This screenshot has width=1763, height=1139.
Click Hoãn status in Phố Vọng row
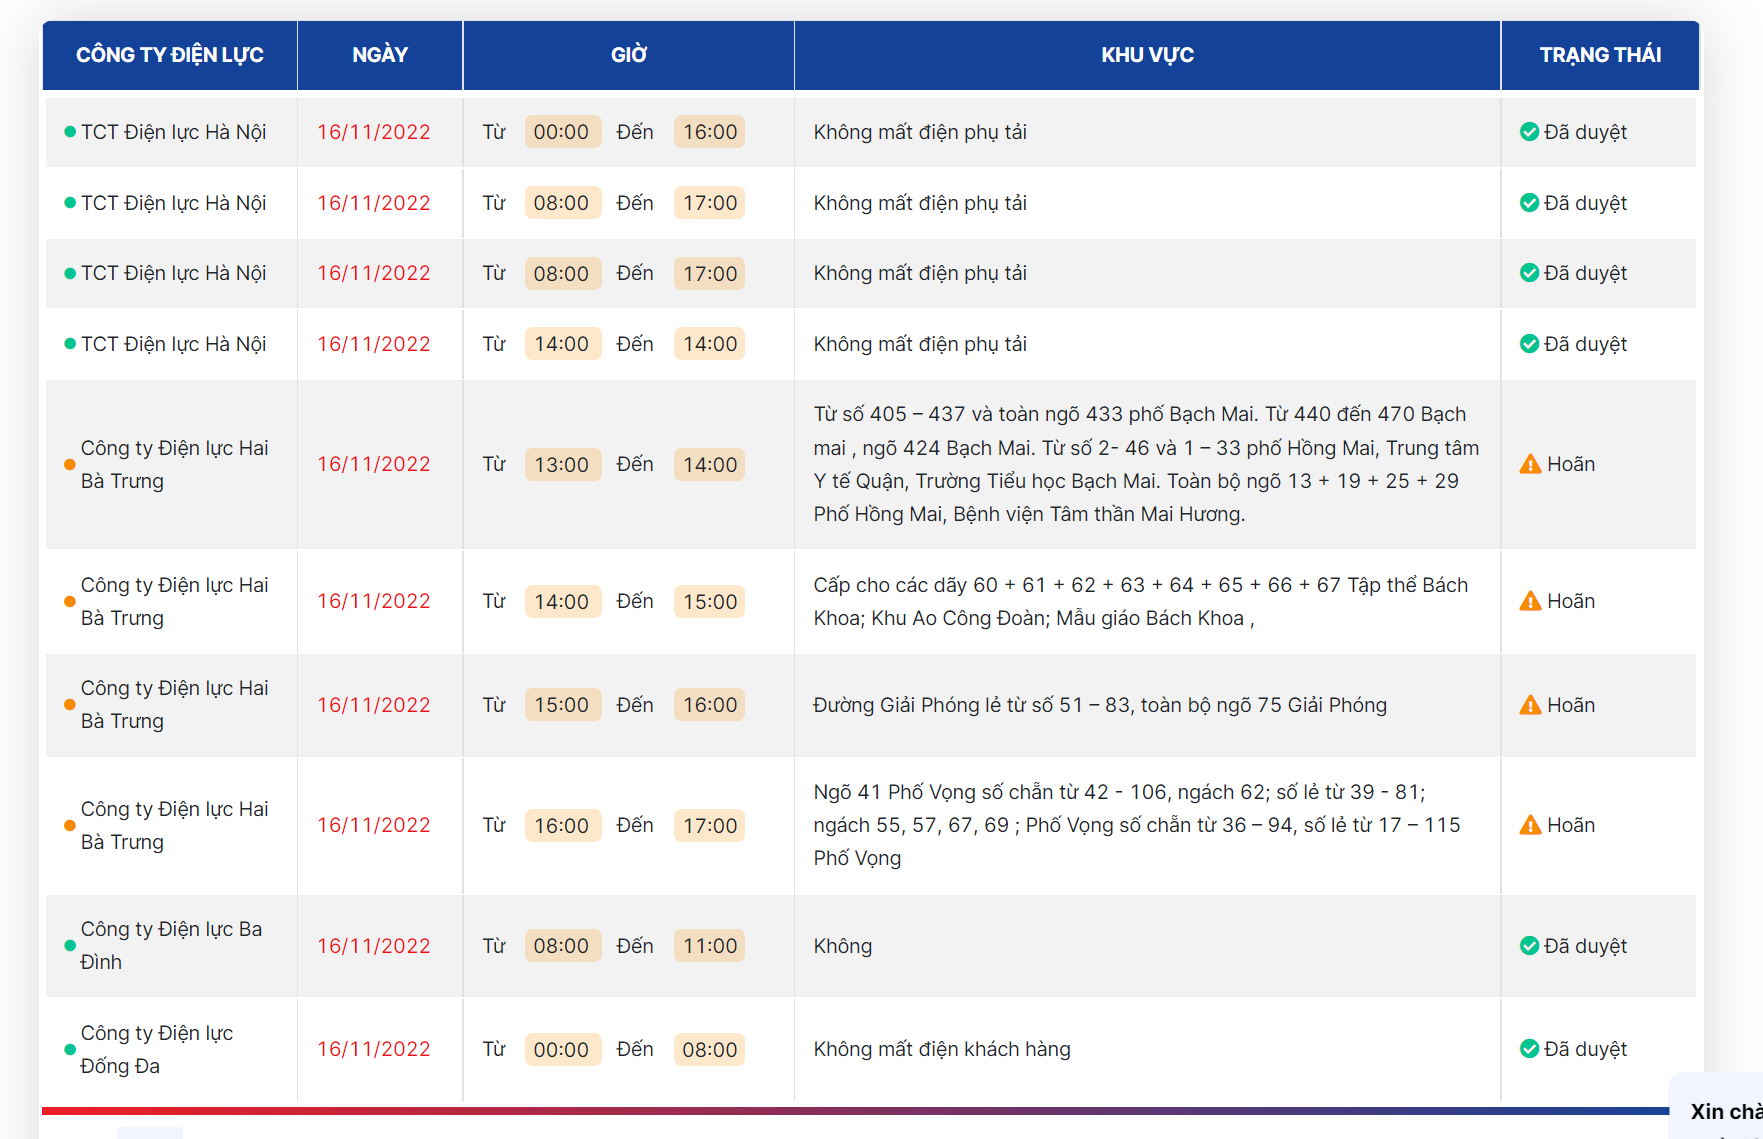pos(1571,825)
